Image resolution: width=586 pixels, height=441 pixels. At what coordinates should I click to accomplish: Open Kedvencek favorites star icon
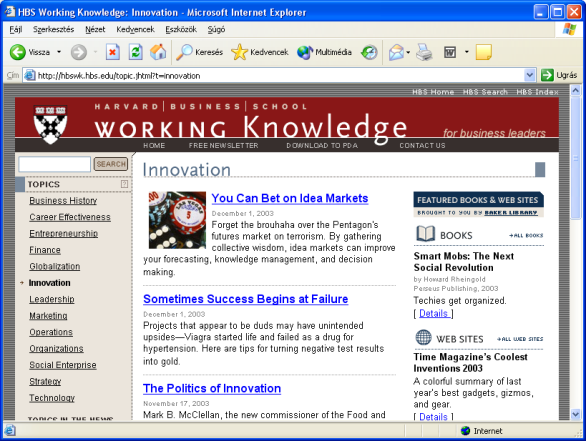pyautogui.click(x=239, y=52)
